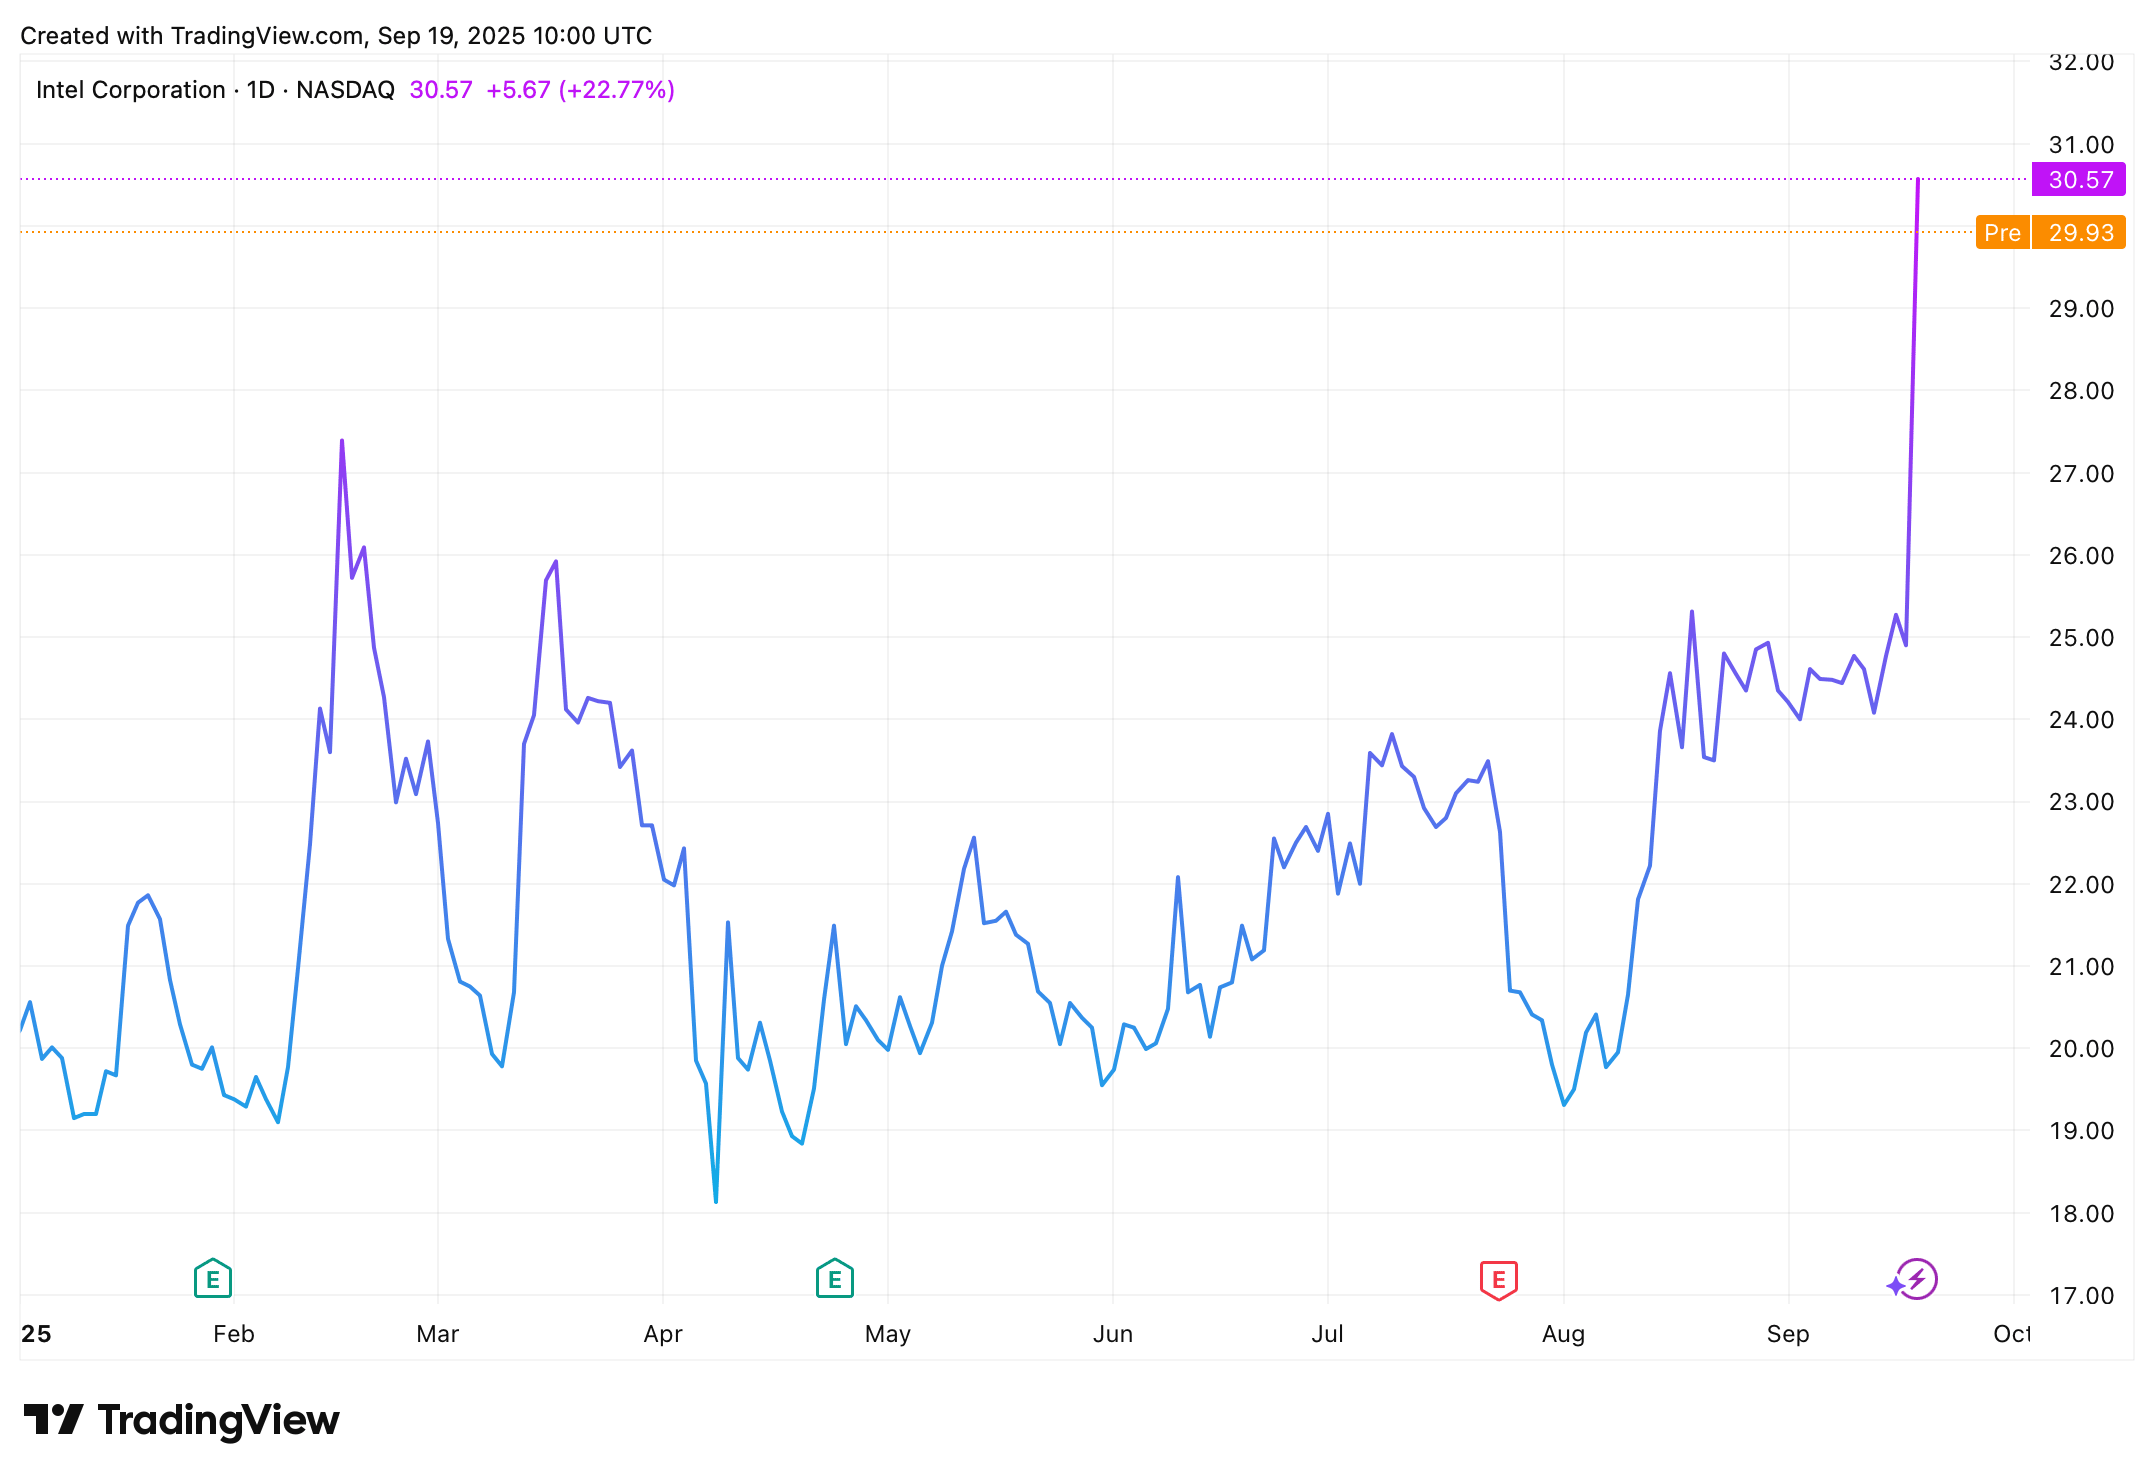Click the May label on time axis

point(888,1334)
